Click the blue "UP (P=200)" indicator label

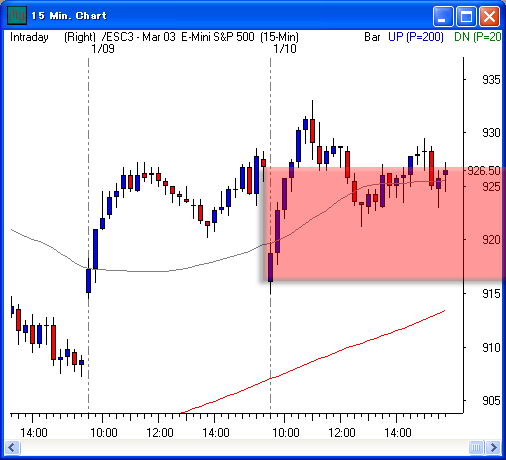coord(416,37)
